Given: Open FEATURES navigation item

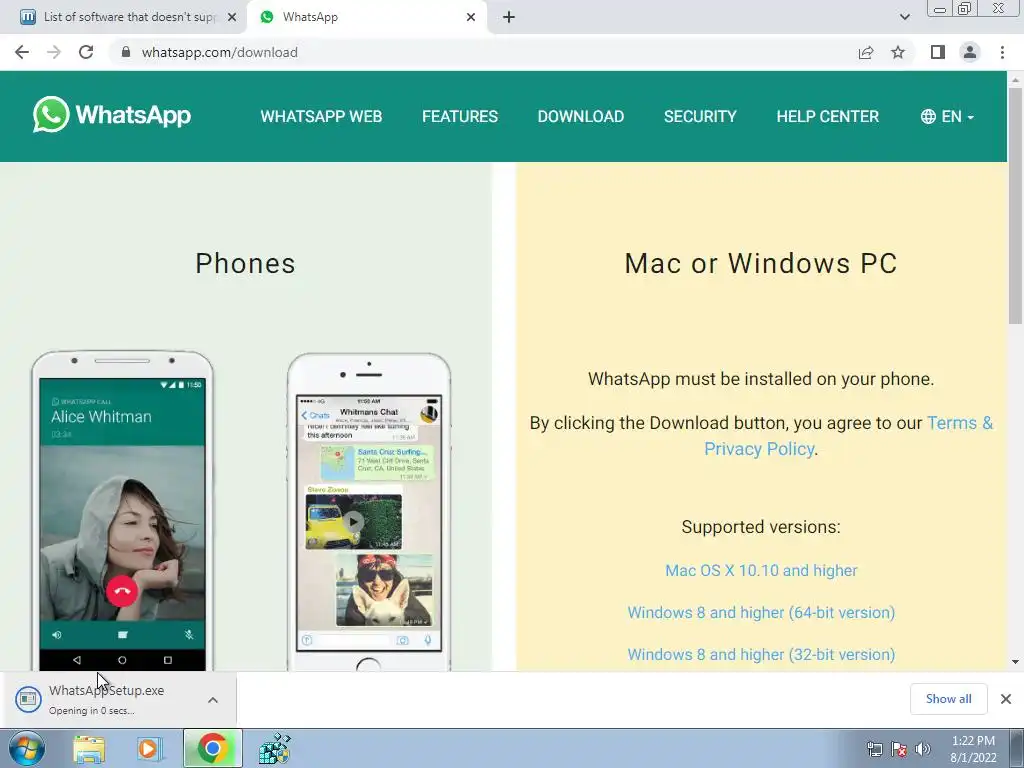Looking at the screenshot, I should tap(460, 116).
